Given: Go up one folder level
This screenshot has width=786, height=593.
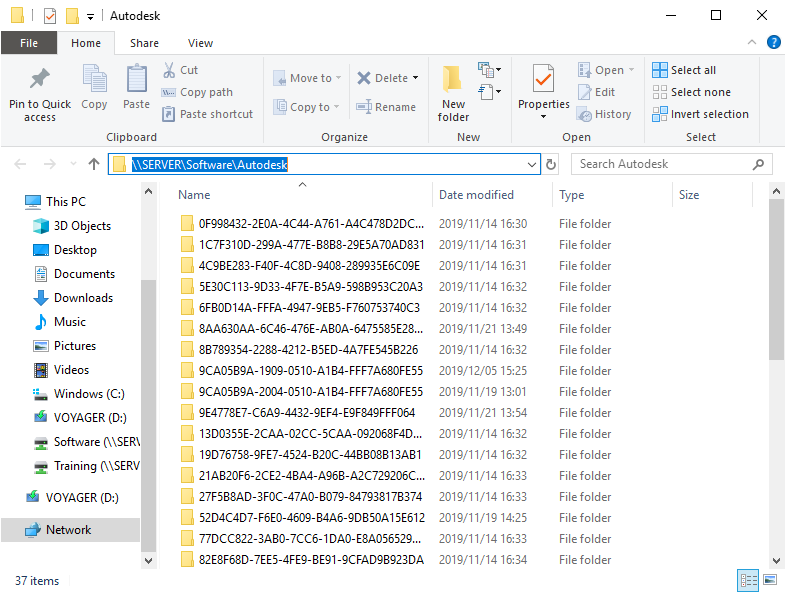Looking at the screenshot, I should (x=94, y=164).
